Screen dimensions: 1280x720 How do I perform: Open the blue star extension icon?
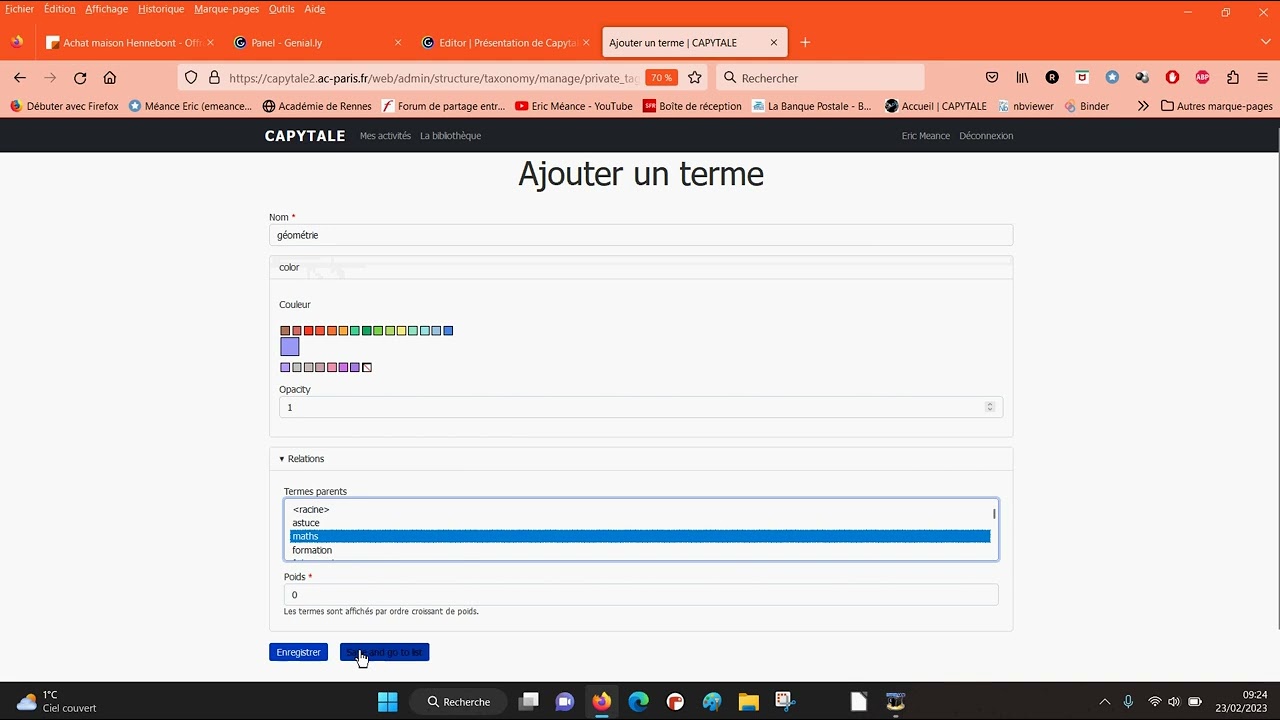1112,78
